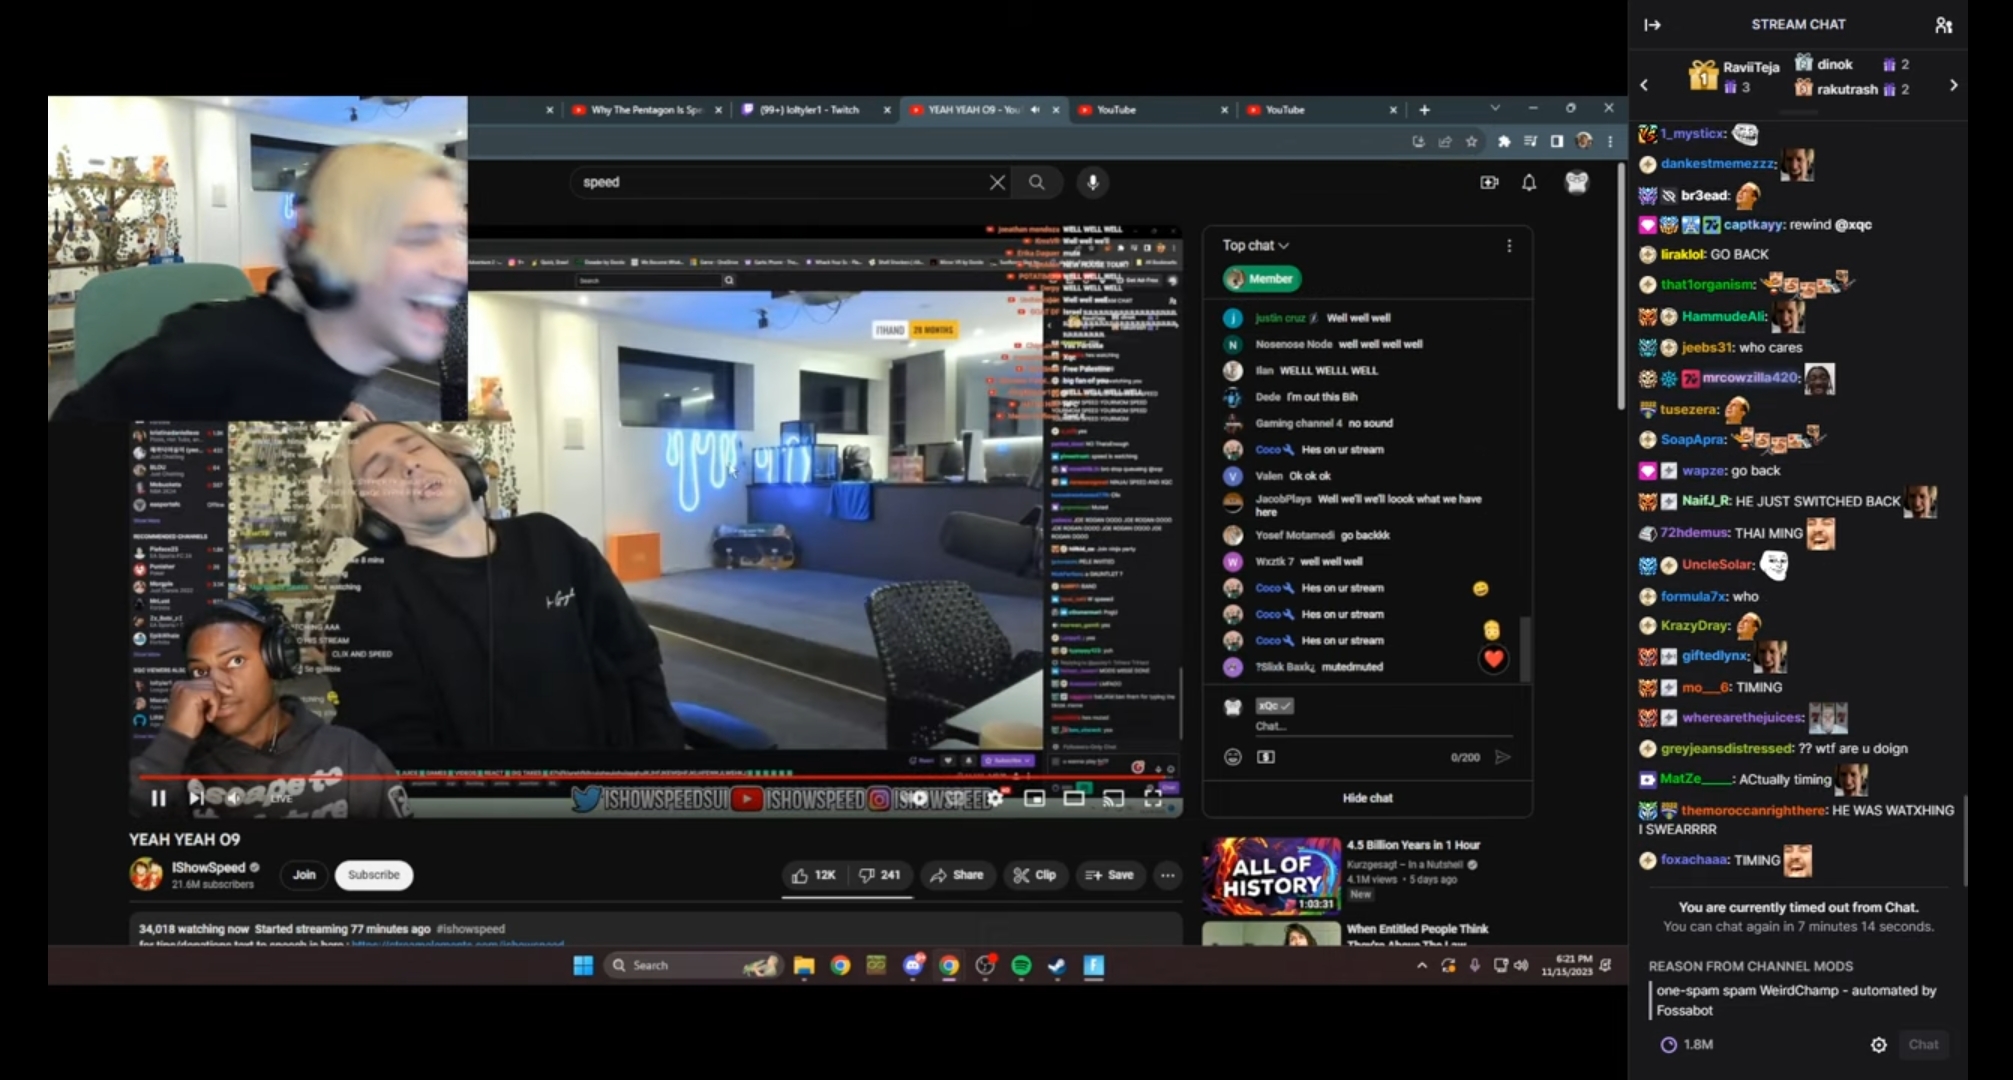Expand the Top chat dropdown
The height and width of the screenshot is (1080, 2013).
(1256, 245)
